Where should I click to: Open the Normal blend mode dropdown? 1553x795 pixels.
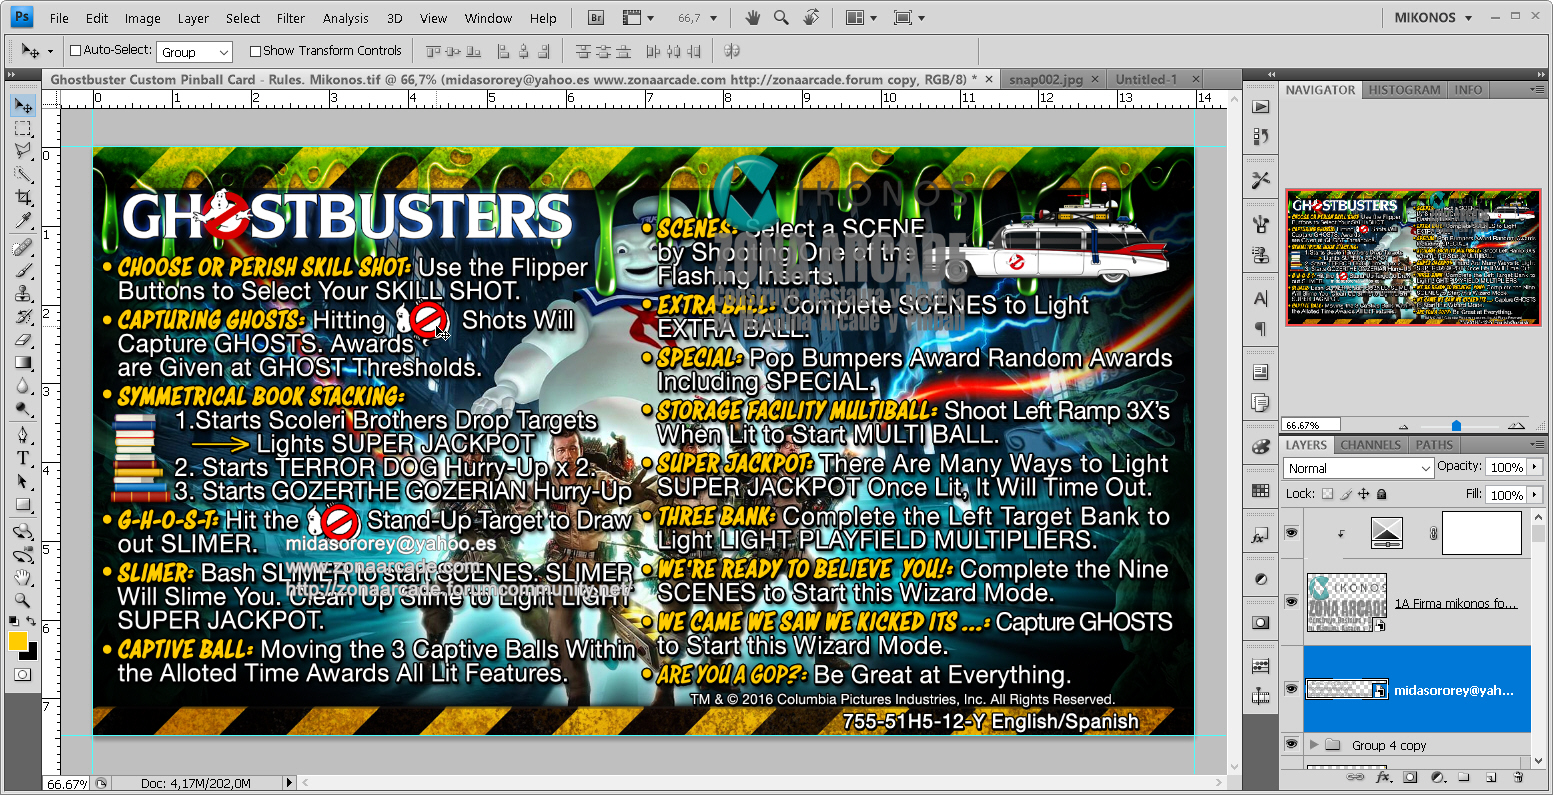pyautogui.click(x=1359, y=468)
